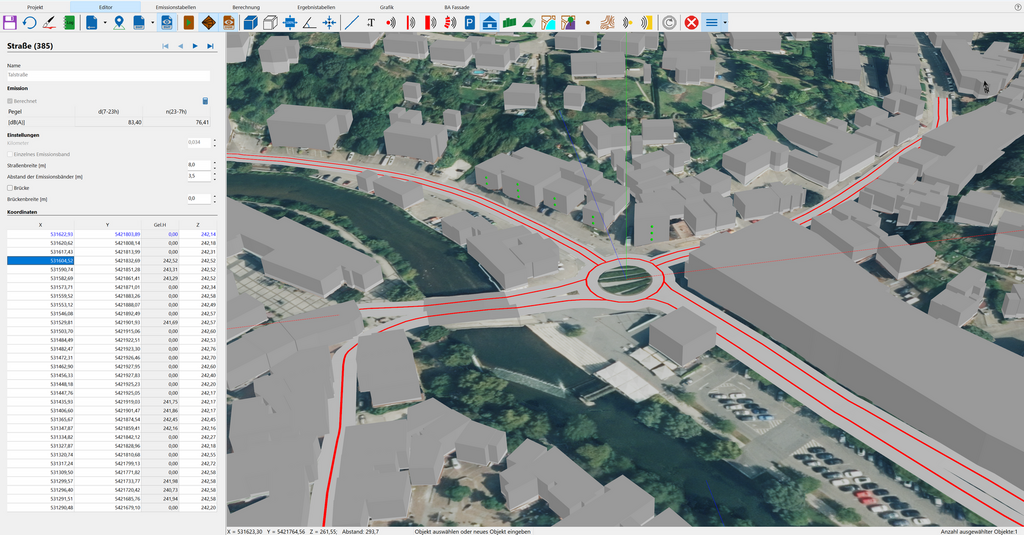Jump to the first object record
The image size is (1024, 535).
(x=165, y=46)
